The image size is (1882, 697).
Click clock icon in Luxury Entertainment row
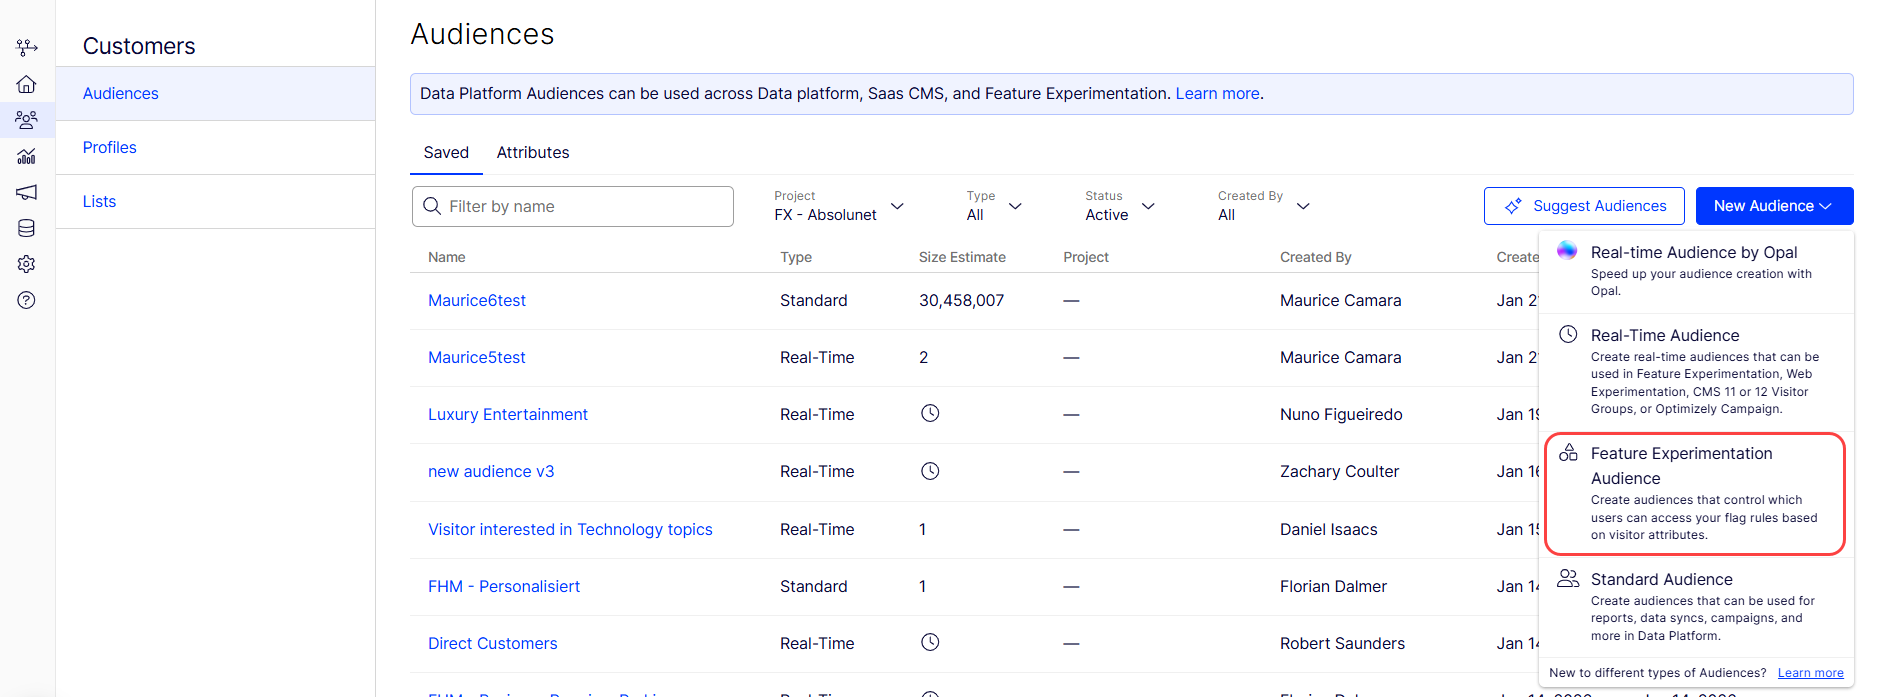point(930,413)
